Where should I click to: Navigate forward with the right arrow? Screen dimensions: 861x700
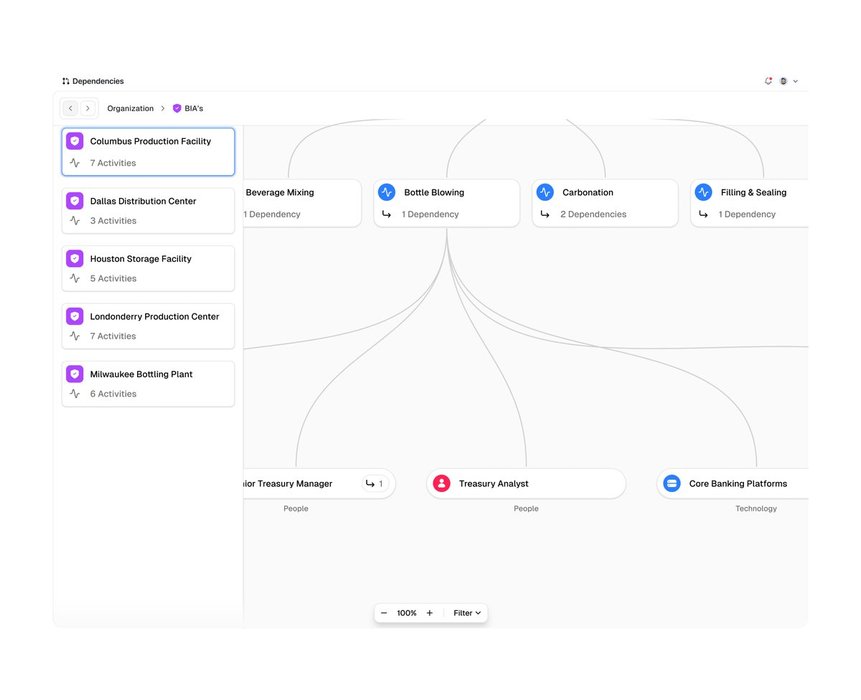88,108
